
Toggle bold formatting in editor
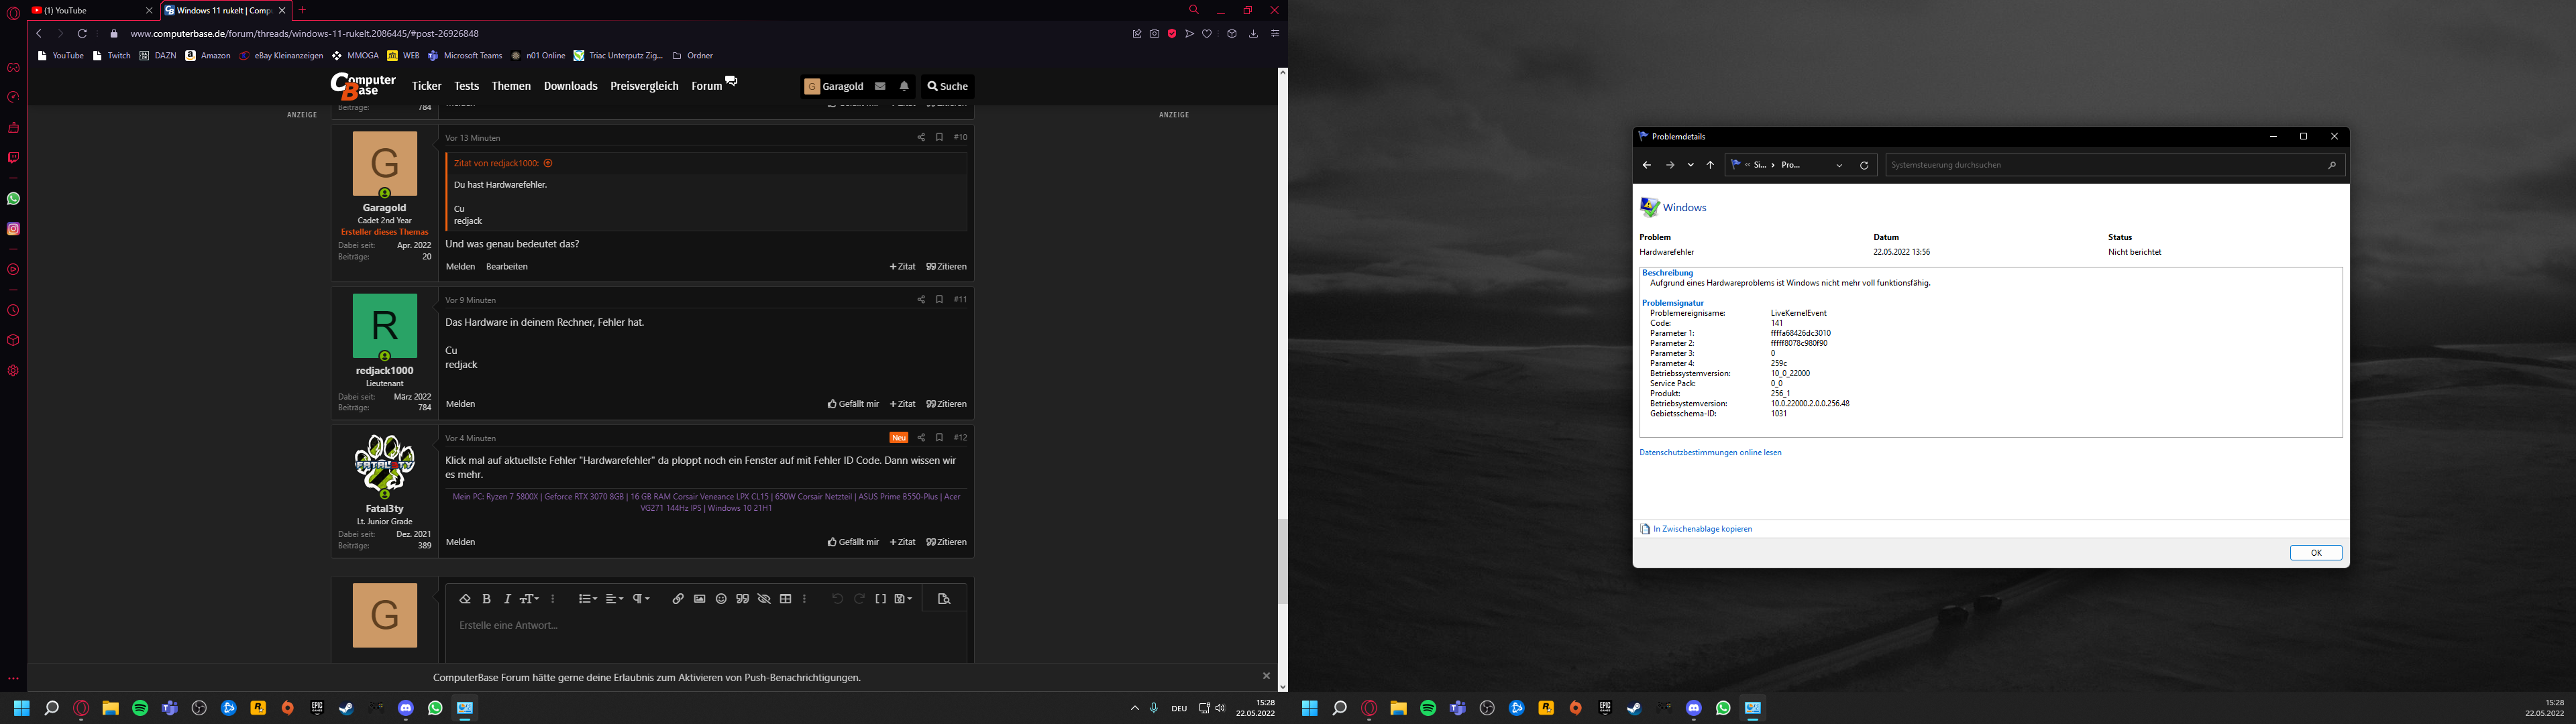[487, 599]
